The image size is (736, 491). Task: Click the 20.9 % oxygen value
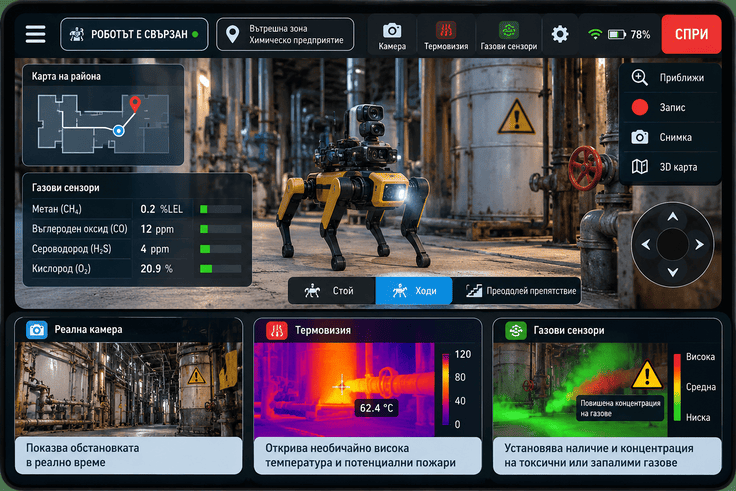click(156, 269)
